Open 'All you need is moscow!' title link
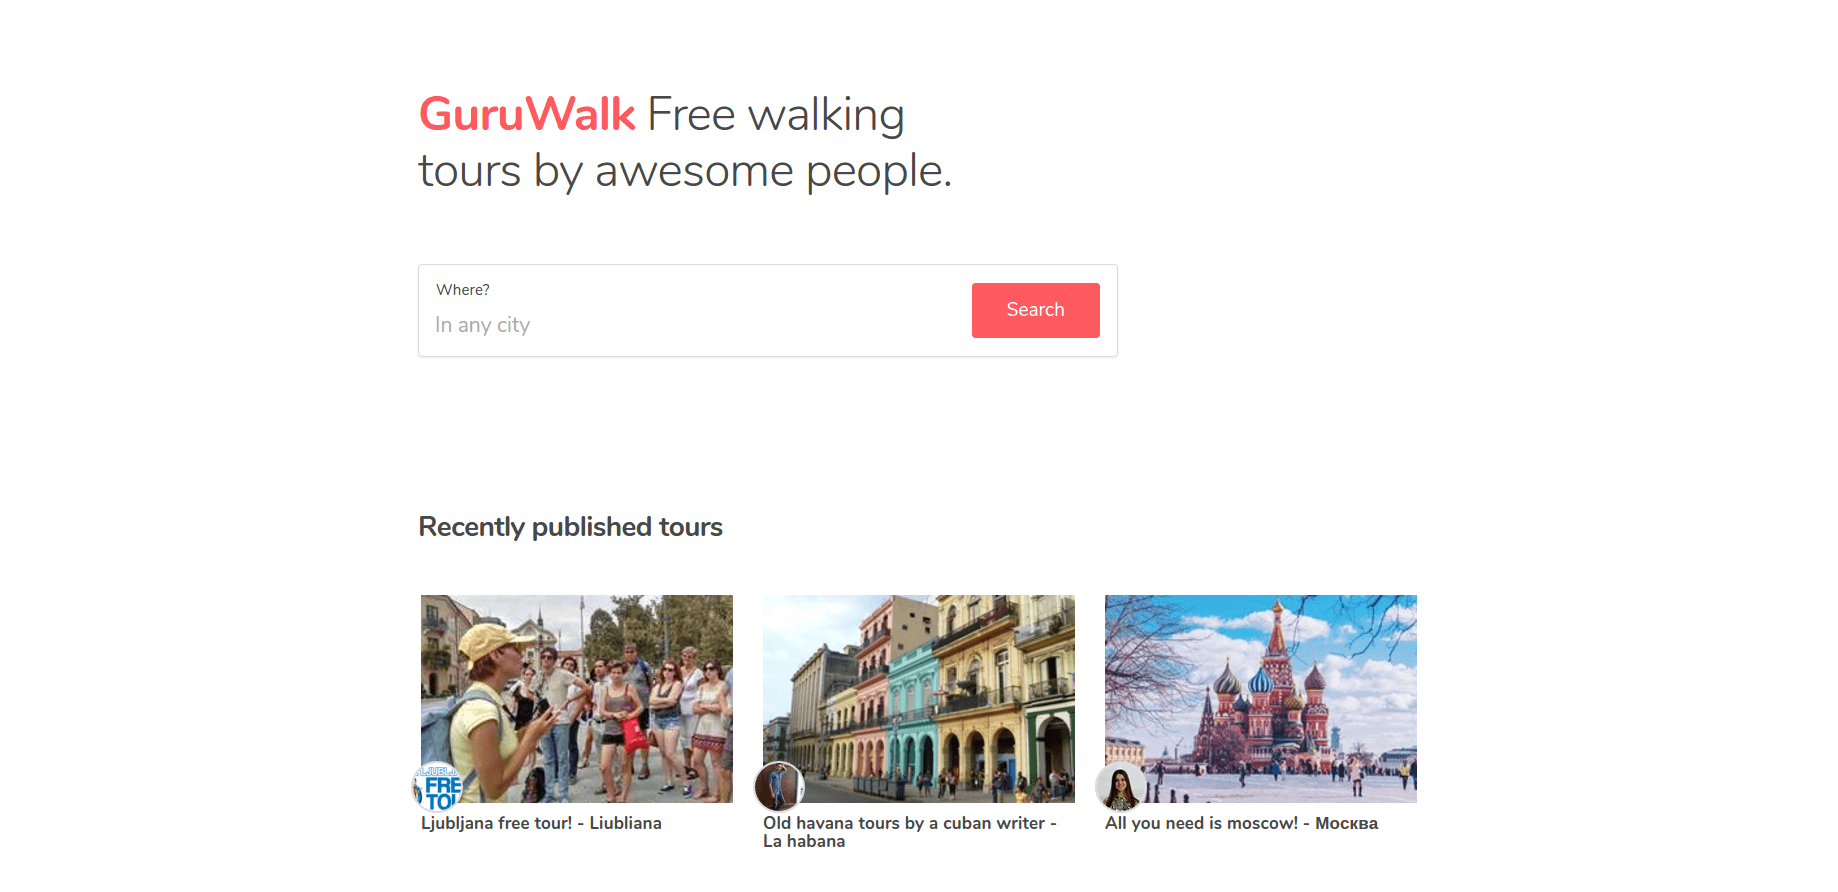 (1201, 823)
